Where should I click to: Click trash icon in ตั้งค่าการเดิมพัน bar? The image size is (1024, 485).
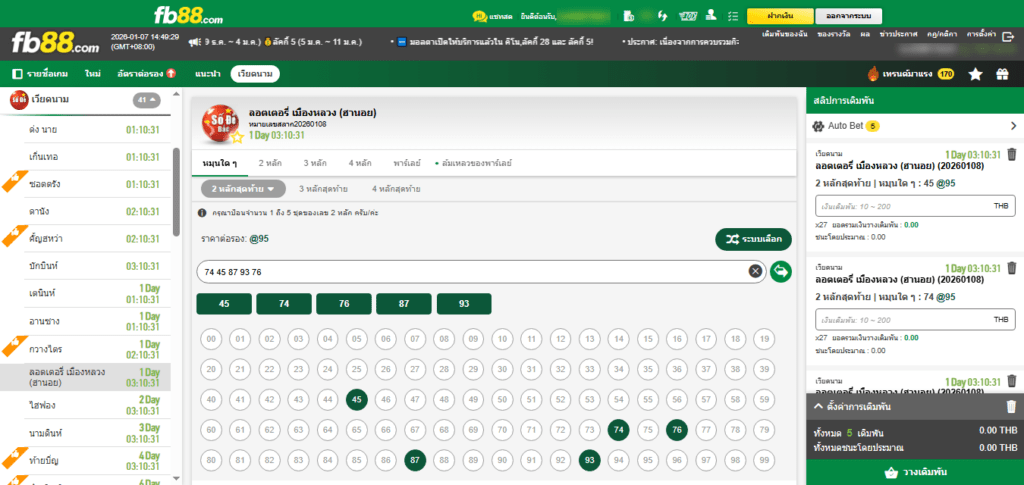click(1012, 407)
